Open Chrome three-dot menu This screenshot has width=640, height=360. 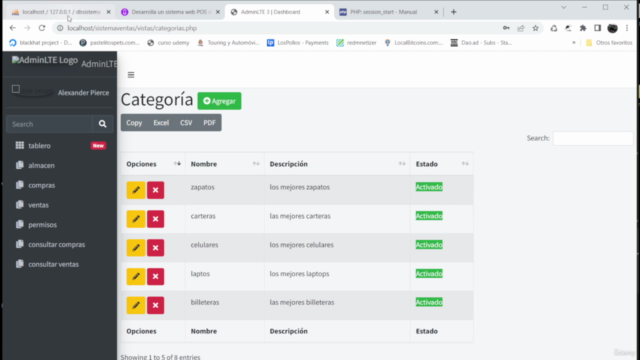[627, 28]
